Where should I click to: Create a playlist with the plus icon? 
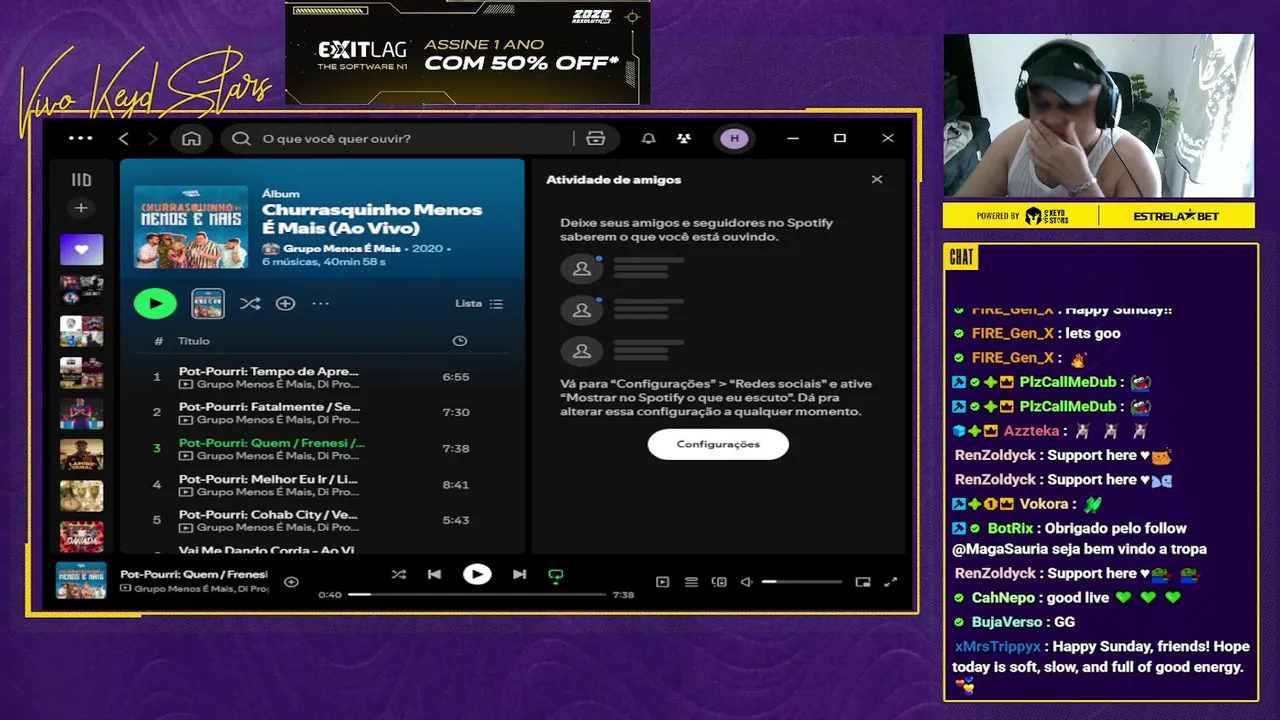(81, 208)
